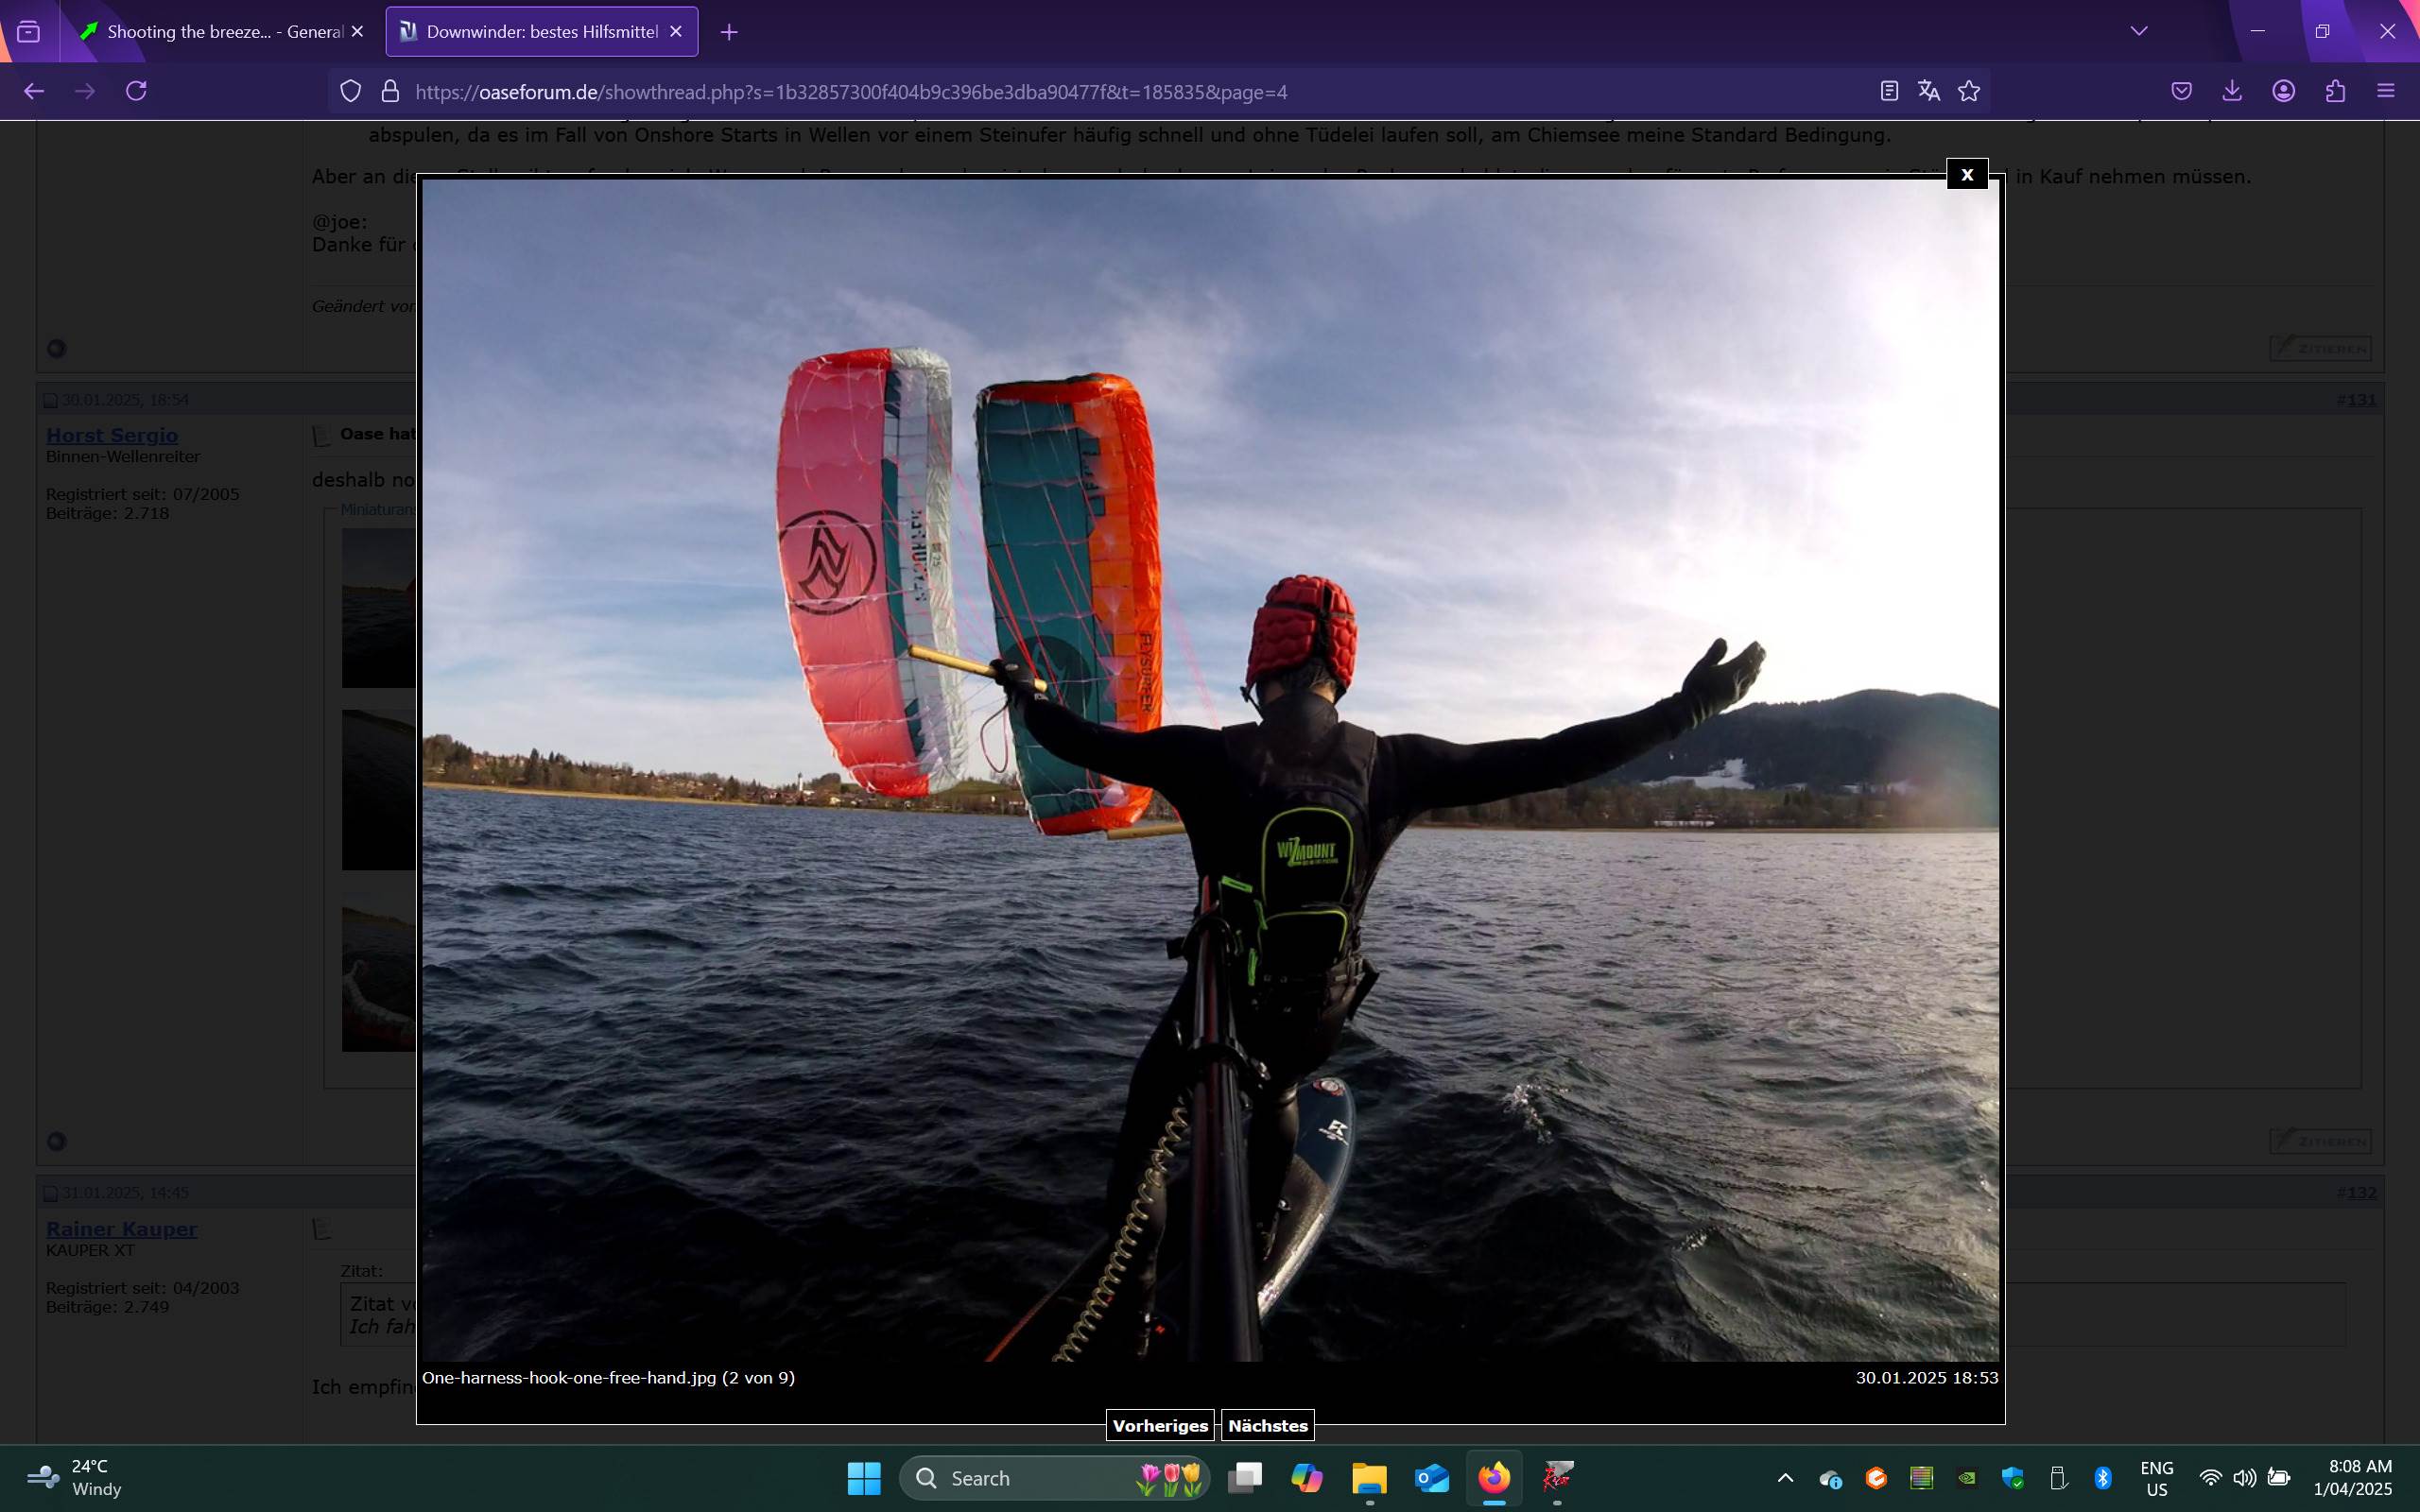The image size is (2420, 1512).
Task: Open Firefox hamburger application menu
Action: point(2386,91)
